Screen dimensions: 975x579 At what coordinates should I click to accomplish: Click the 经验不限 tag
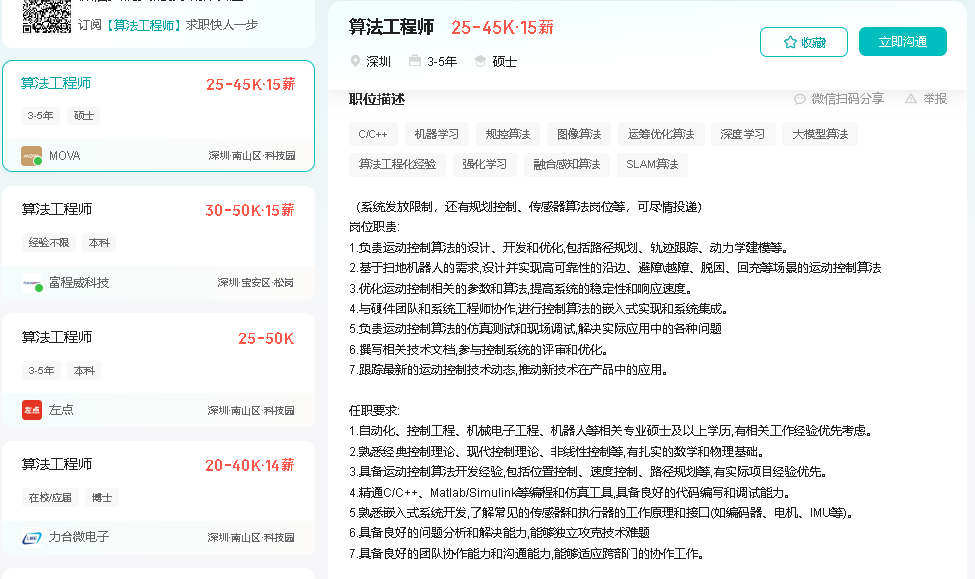coord(49,243)
